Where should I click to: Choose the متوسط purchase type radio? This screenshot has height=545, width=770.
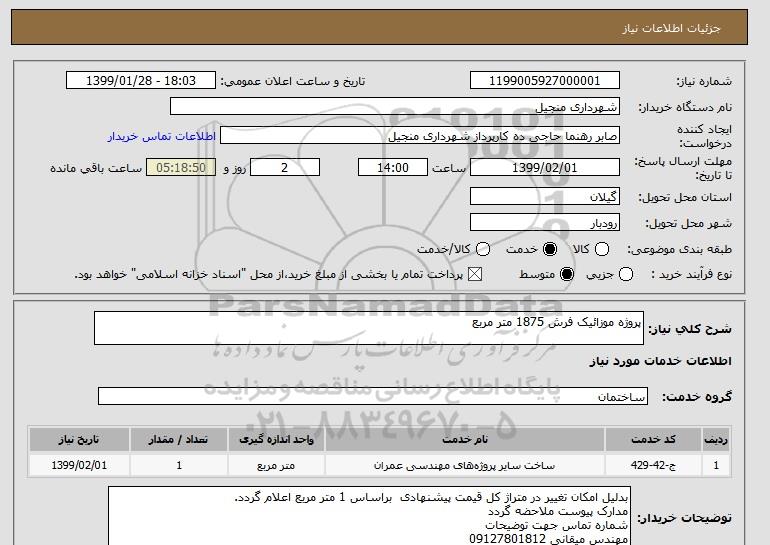tap(567, 274)
